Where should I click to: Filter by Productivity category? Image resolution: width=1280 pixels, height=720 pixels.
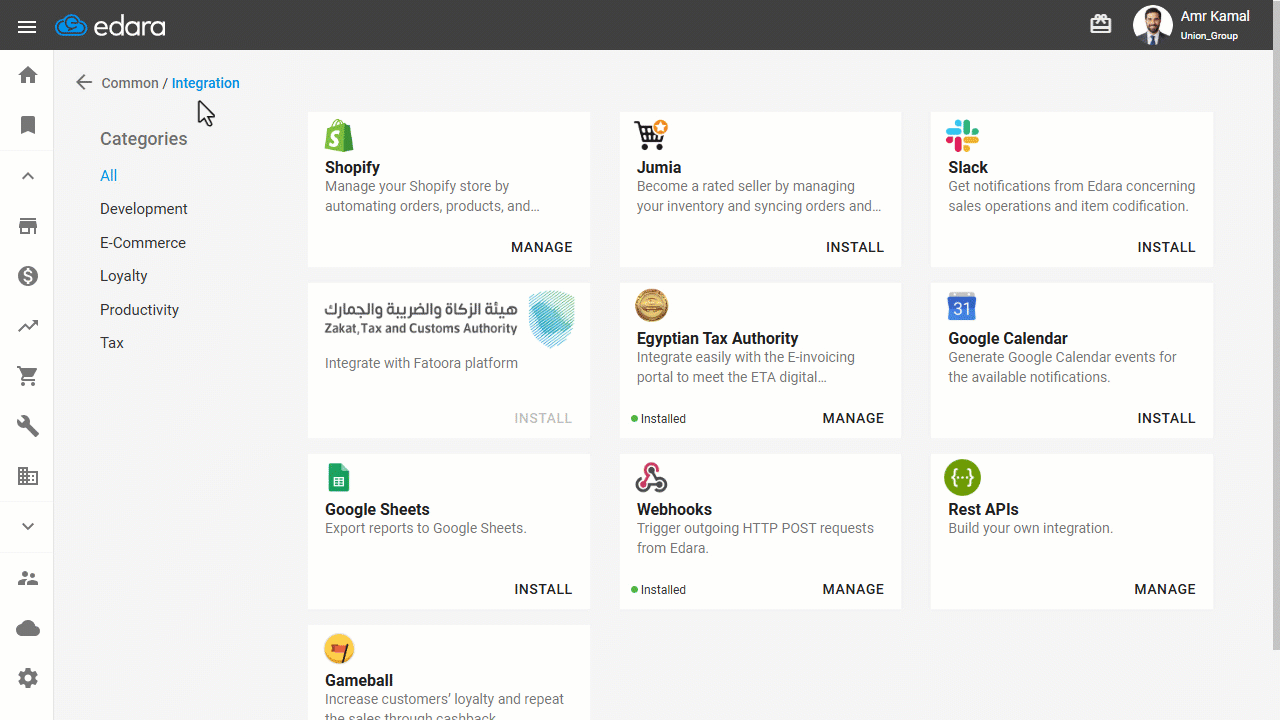(140, 310)
